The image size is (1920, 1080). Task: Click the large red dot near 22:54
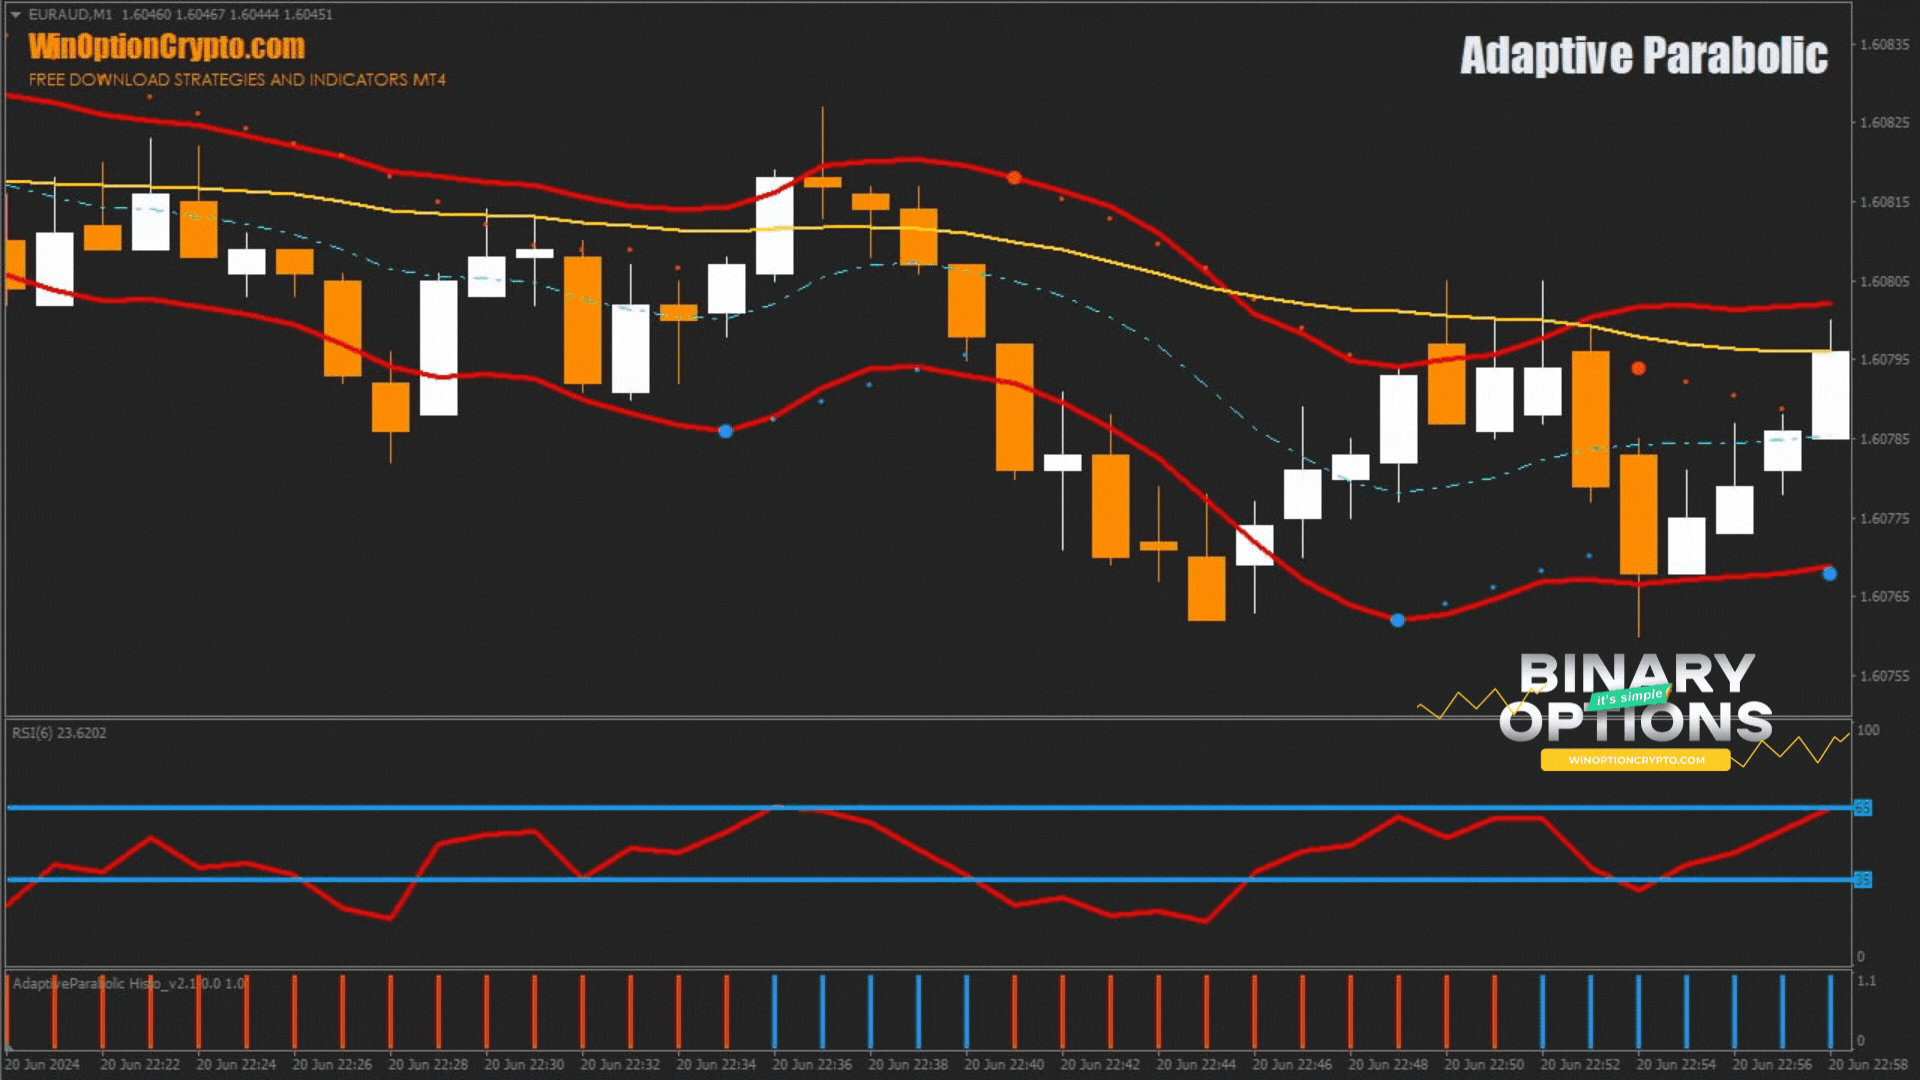(x=1638, y=369)
